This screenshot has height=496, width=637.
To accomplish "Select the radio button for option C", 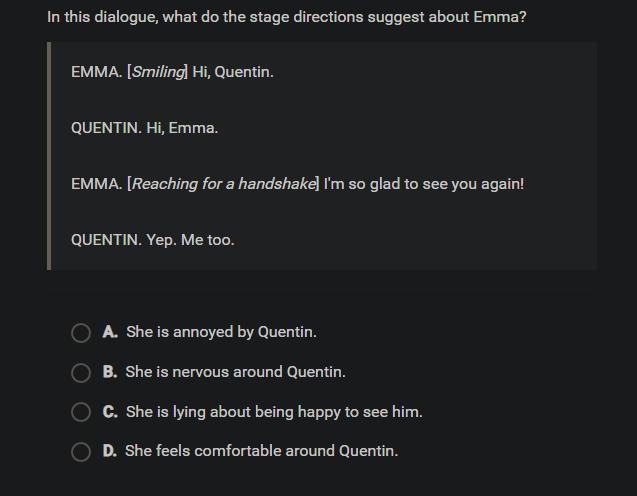I will click(x=81, y=412).
